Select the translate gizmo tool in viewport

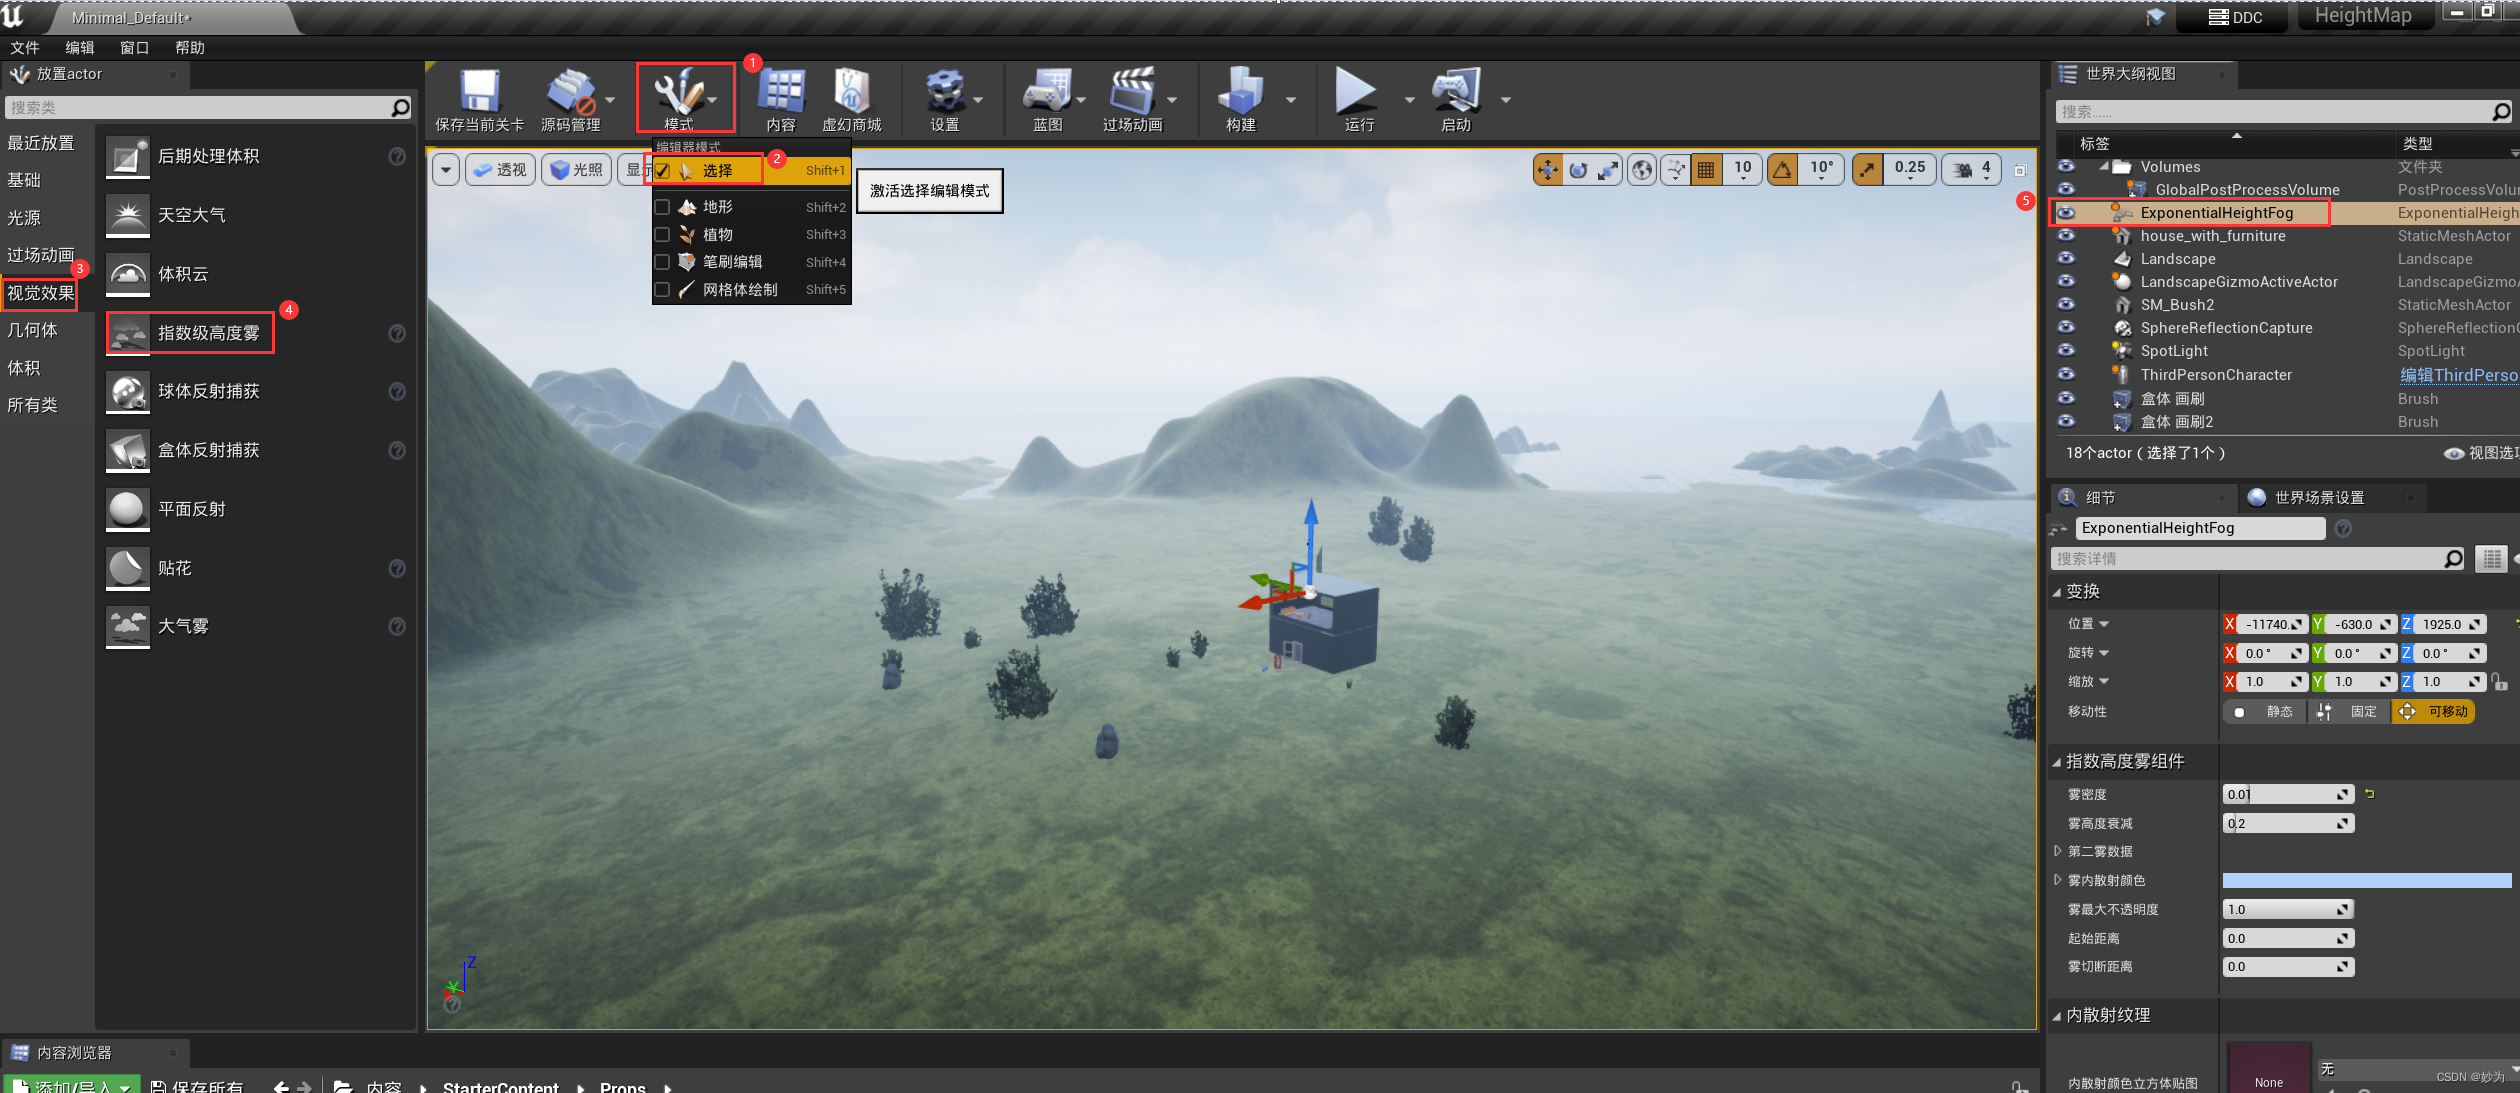tap(1547, 170)
